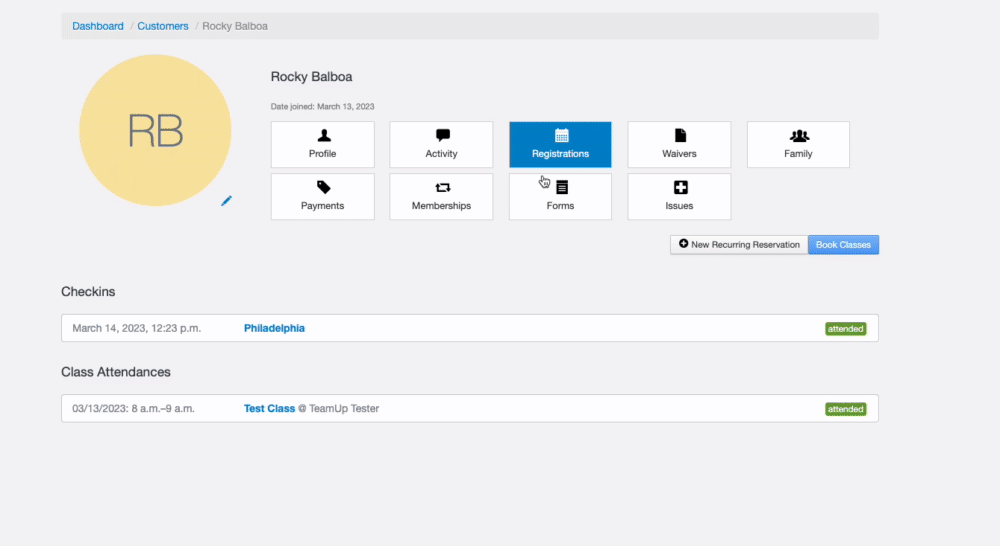Viewport: 1000px width, 546px height.
Task: Navigate to Customers in the breadcrumb
Action: (163, 26)
